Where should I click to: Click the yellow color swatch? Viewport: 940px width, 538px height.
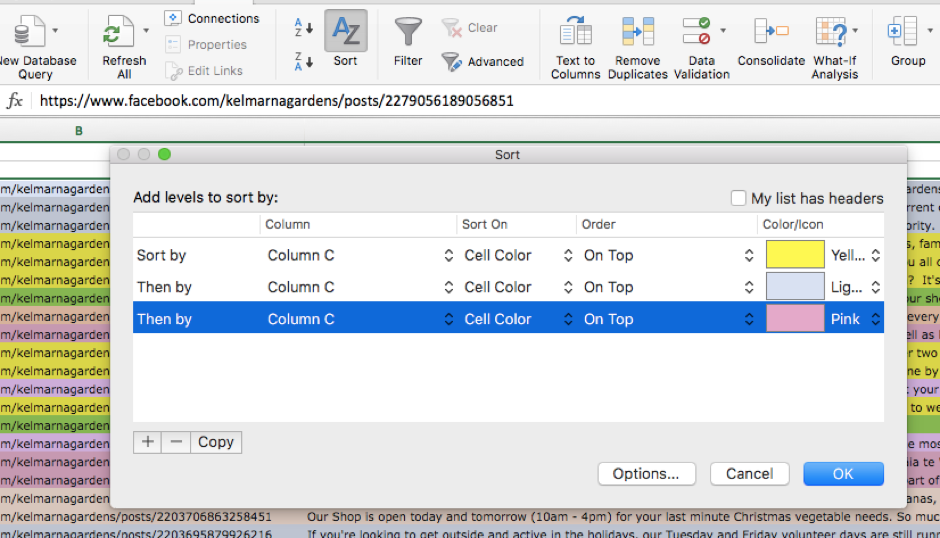tap(795, 255)
